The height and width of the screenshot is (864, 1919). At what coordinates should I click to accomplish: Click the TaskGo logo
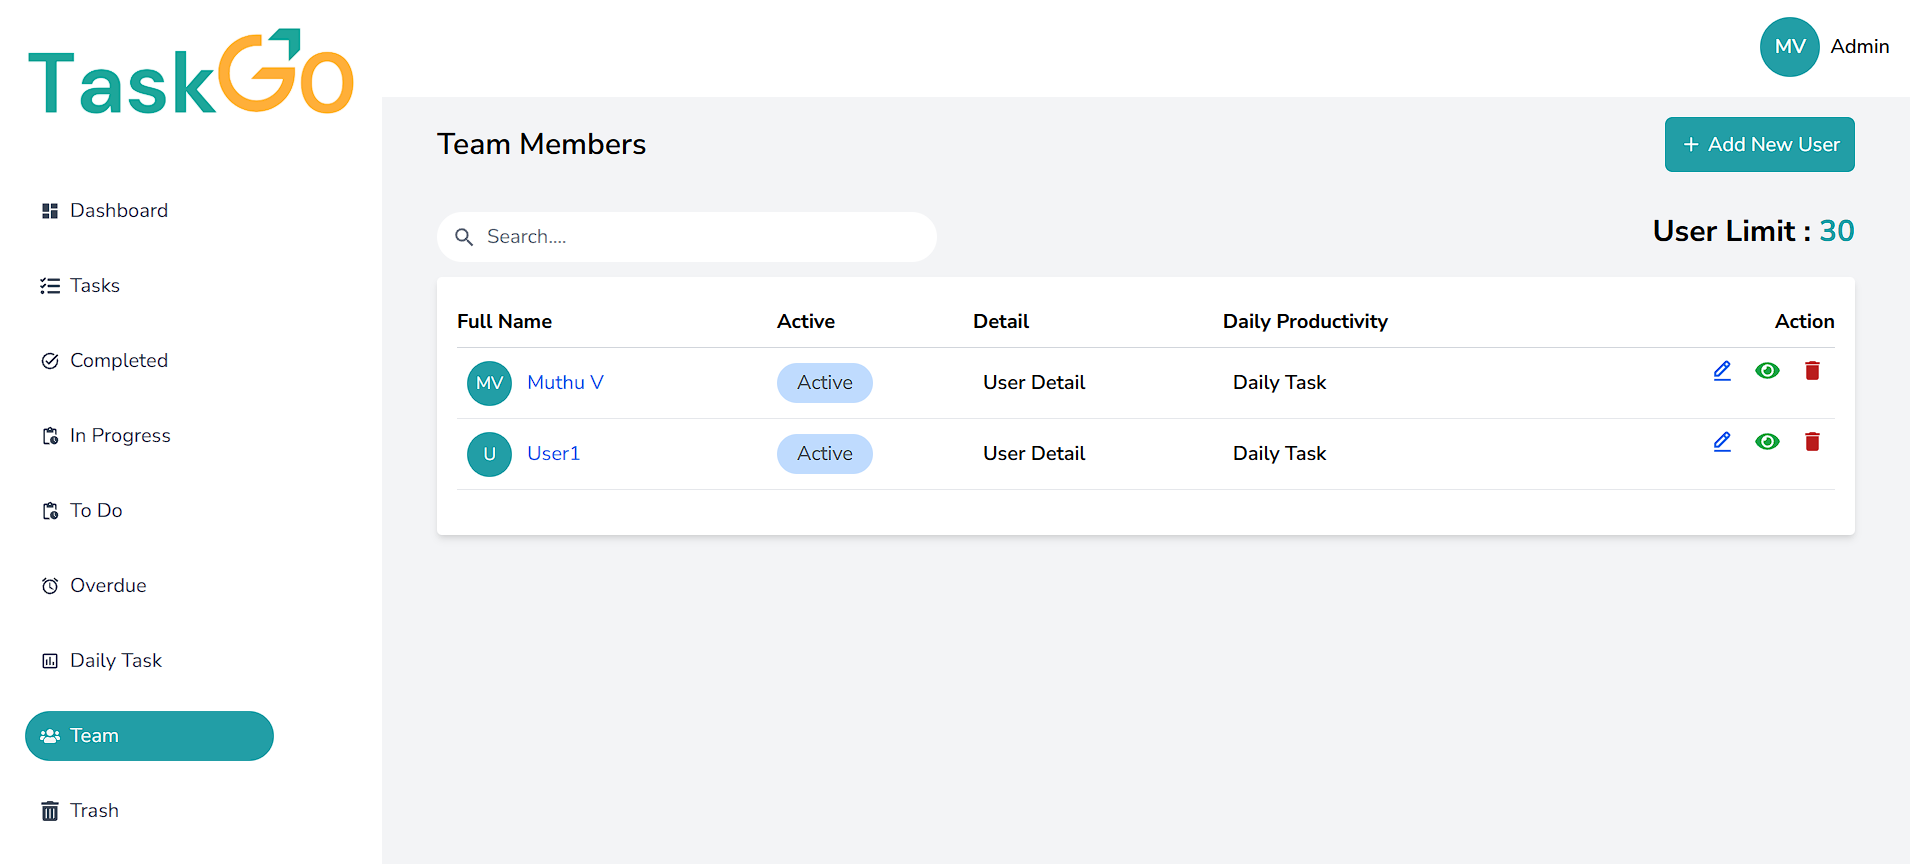pyautogui.click(x=191, y=73)
